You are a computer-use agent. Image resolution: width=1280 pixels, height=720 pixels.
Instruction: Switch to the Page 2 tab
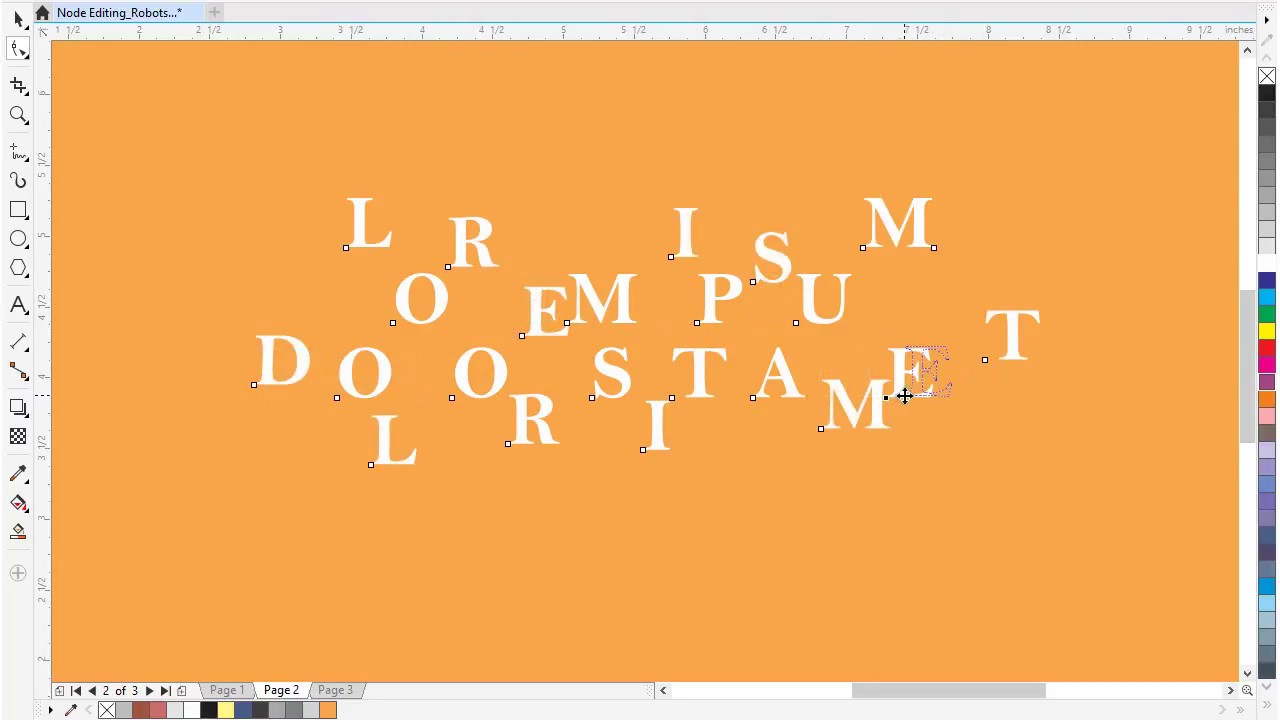pos(281,690)
